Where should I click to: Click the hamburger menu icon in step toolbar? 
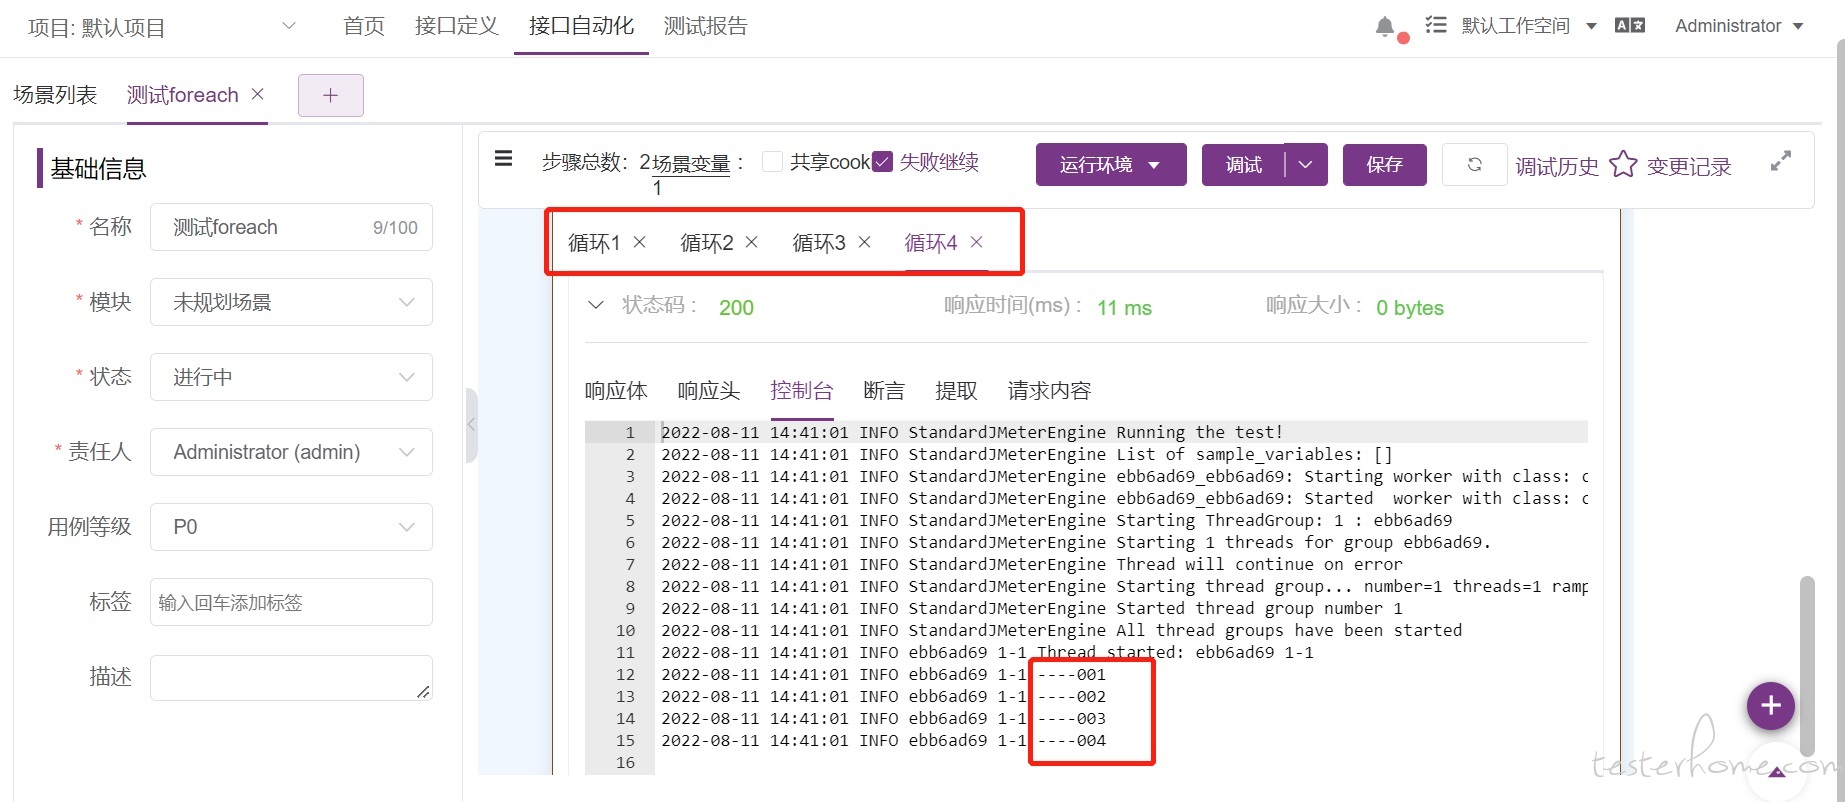pyautogui.click(x=504, y=159)
